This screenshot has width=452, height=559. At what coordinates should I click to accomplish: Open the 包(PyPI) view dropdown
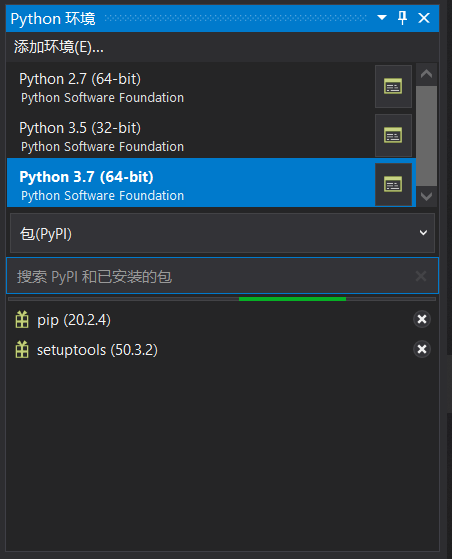222,233
